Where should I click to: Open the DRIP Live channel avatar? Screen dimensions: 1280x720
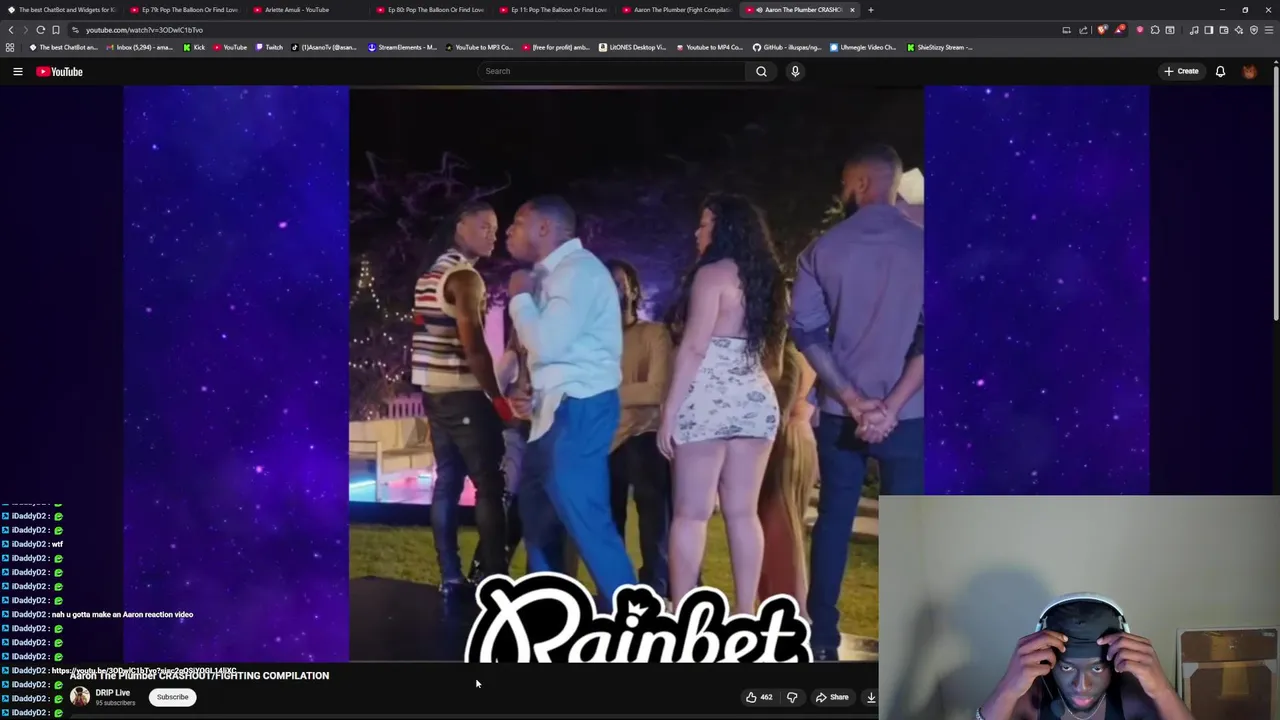pos(80,697)
